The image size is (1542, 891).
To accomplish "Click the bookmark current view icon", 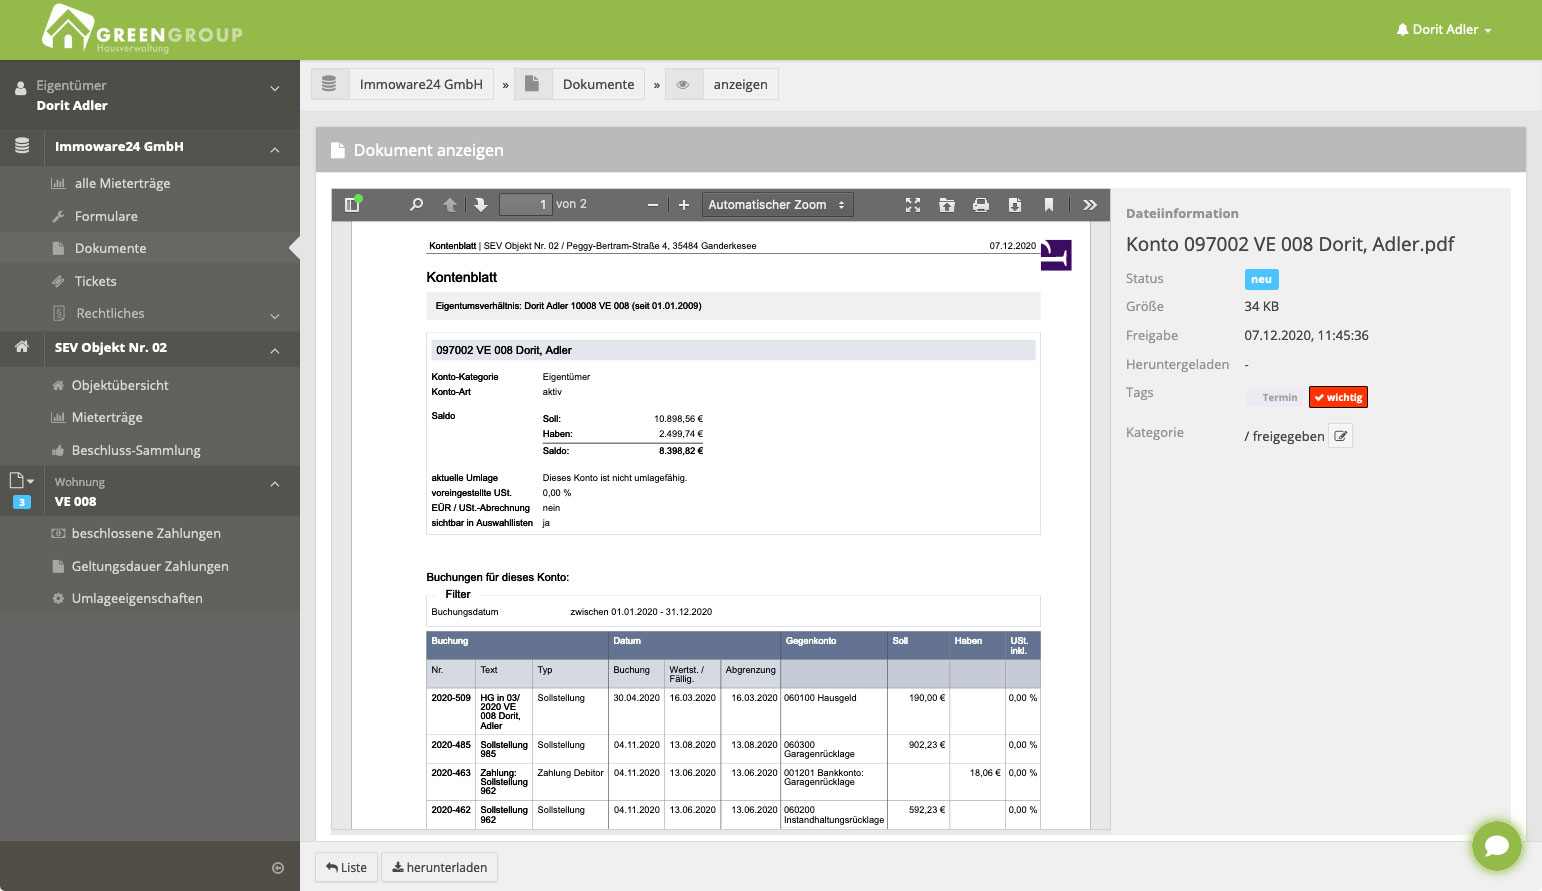I will [x=1049, y=204].
